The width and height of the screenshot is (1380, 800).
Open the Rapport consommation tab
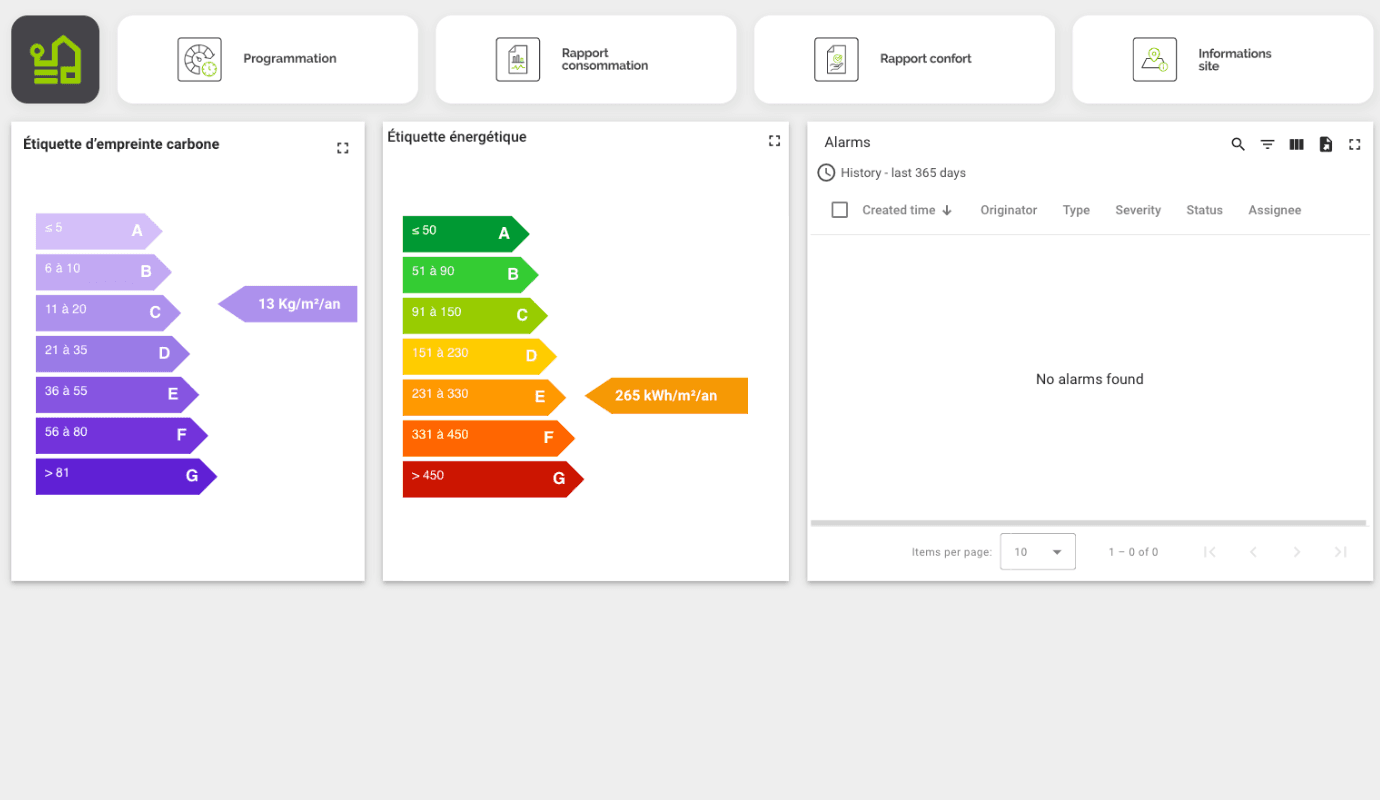click(586, 59)
